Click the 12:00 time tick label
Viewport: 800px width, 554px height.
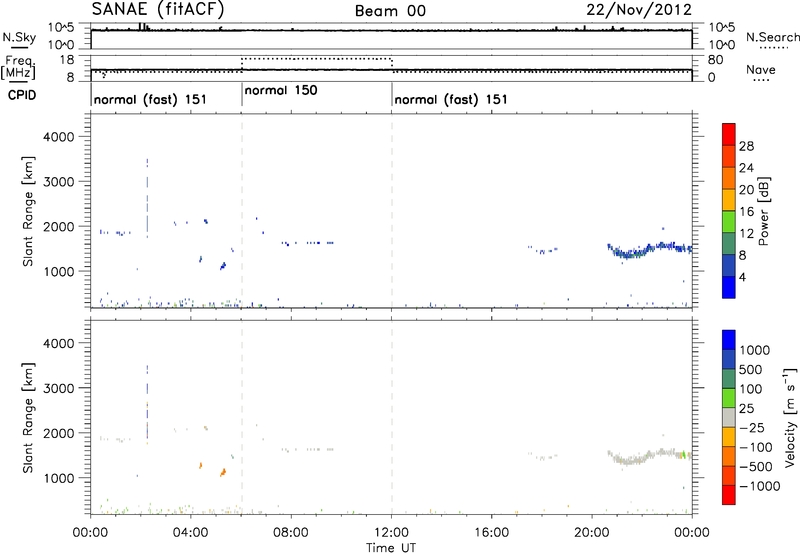[x=391, y=533]
